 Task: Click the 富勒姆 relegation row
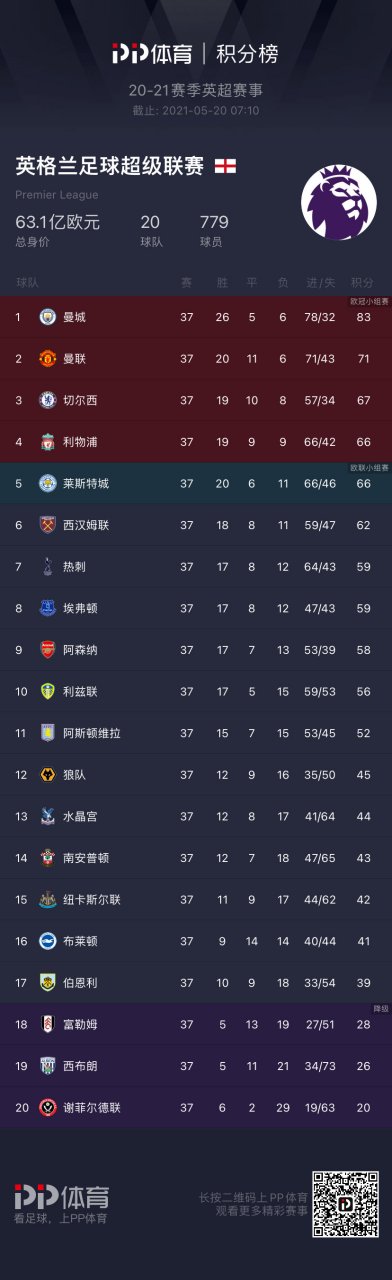coord(196,1023)
